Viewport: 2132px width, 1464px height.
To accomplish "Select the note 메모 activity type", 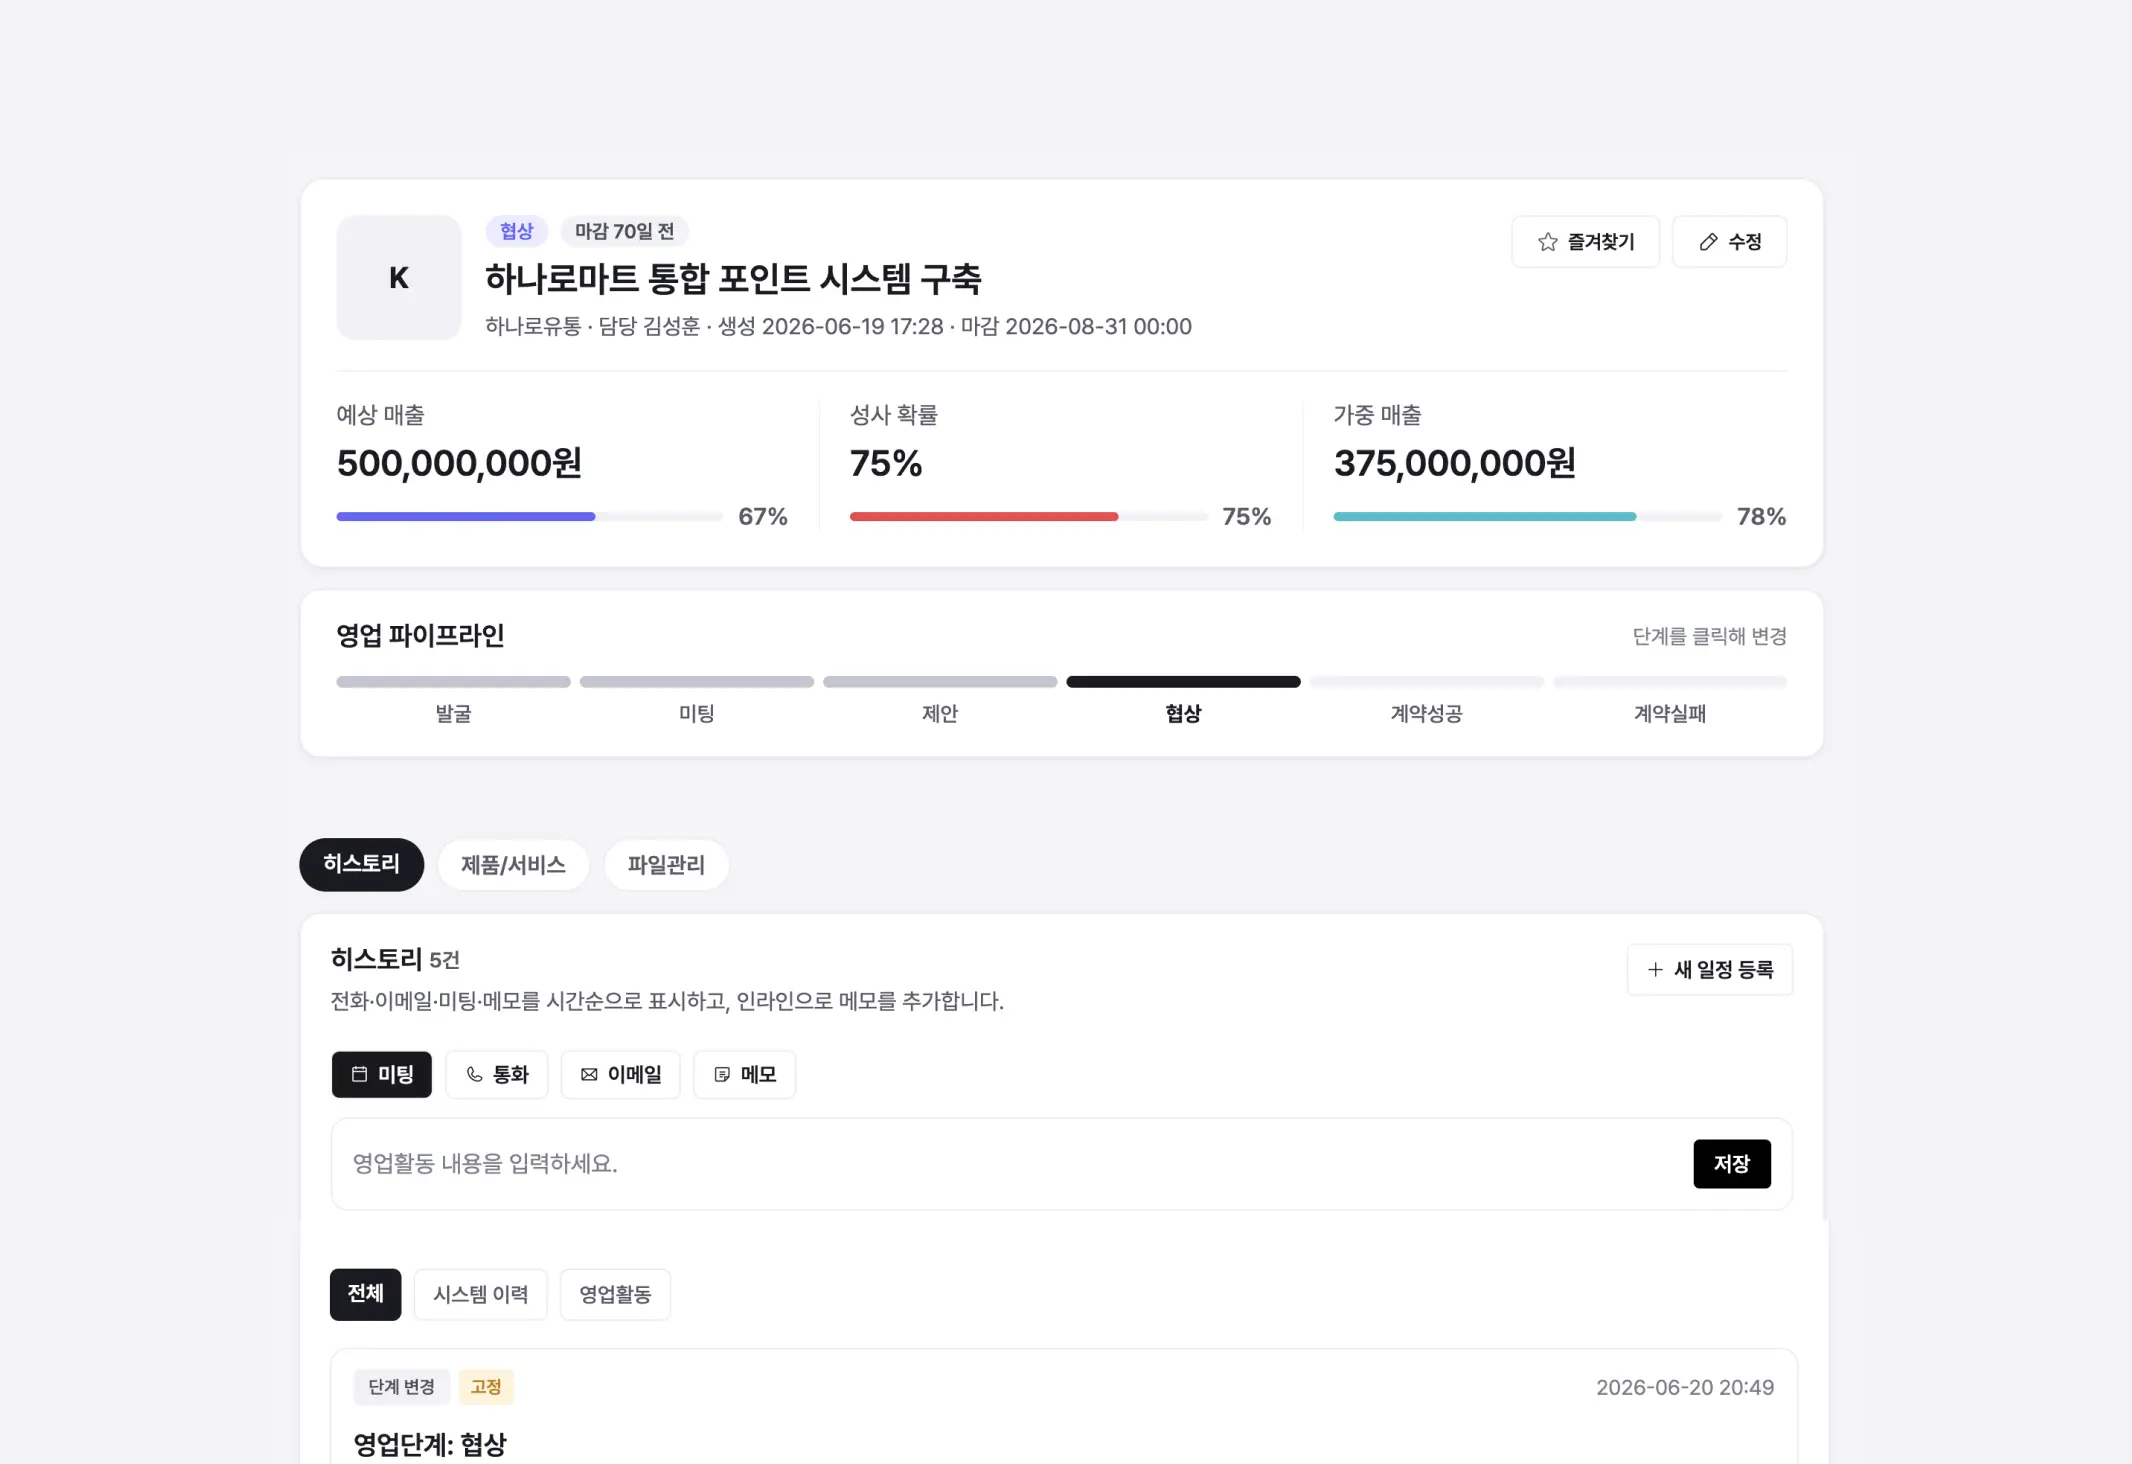I will 745,1074.
